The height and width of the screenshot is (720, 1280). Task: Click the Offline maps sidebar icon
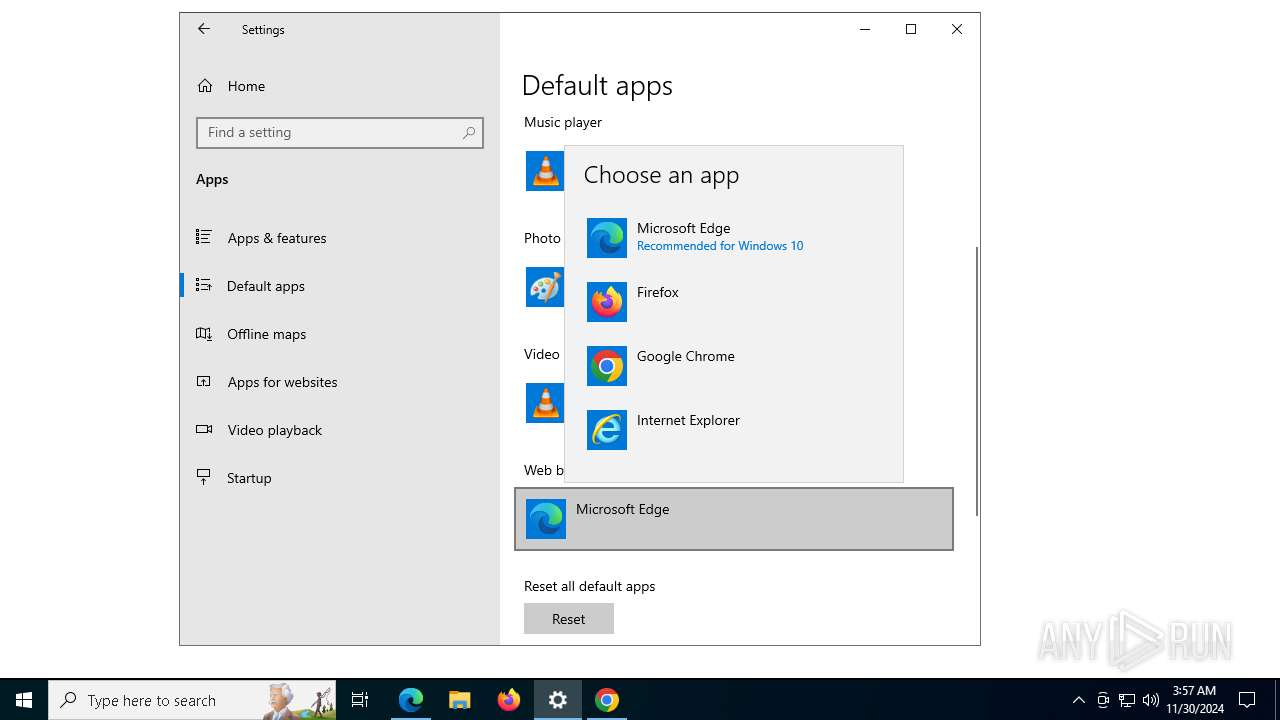[204, 333]
